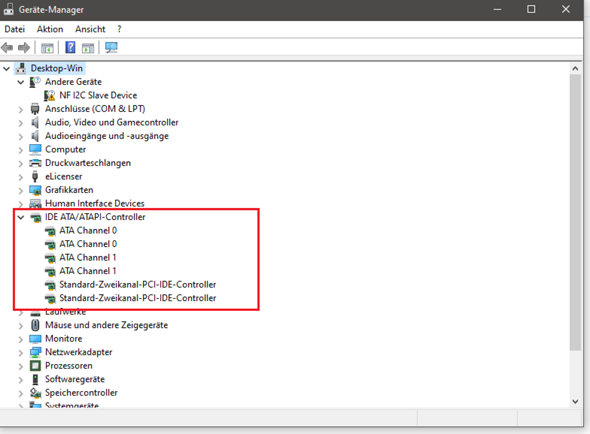The image size is (590, 434).
Task: Open the Ansicht menu
Action: click(90, 29)
